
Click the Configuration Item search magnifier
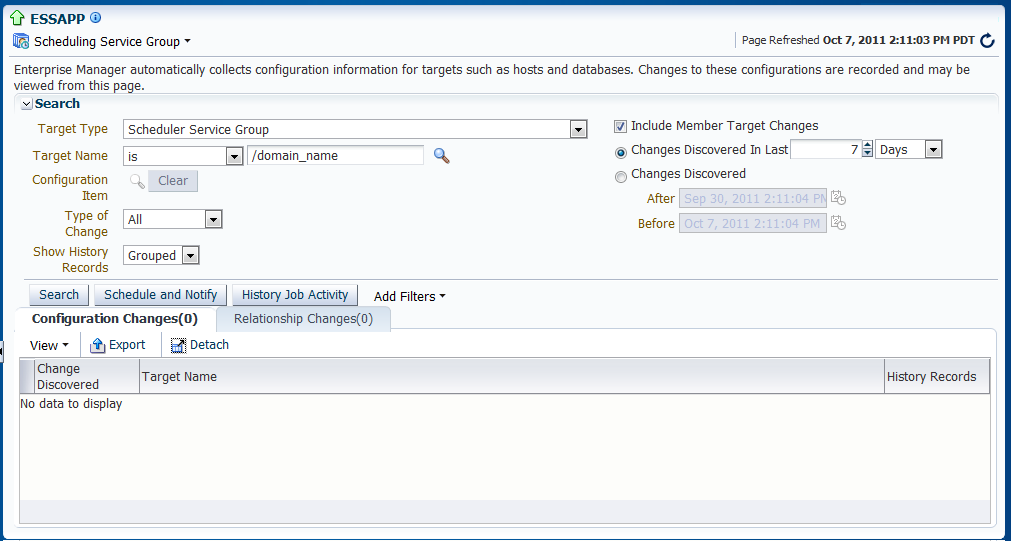[x=137, y=181]
